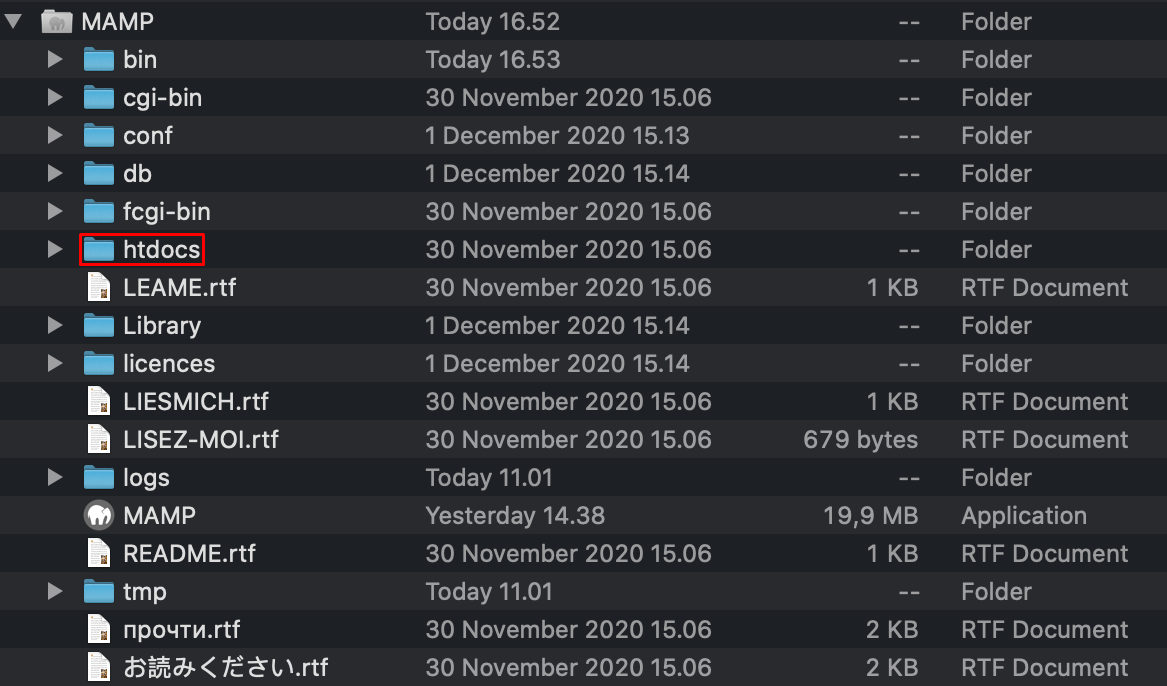The width and height of the screenshot is (1167, 686).
Task: Click the LISEZ-MOI.rtf document icon
Action: (x=98, y=440)
